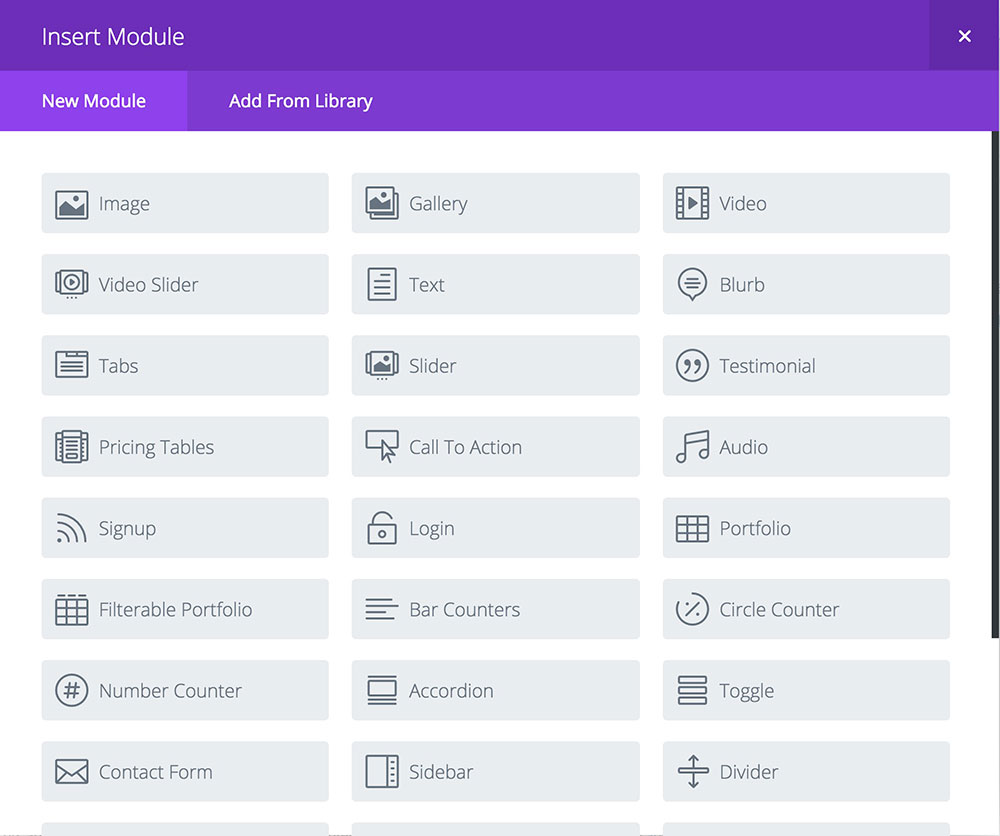Select the Gallery module icon
Viewport: 1000px width, 836px height.
(x=382, y=203)
